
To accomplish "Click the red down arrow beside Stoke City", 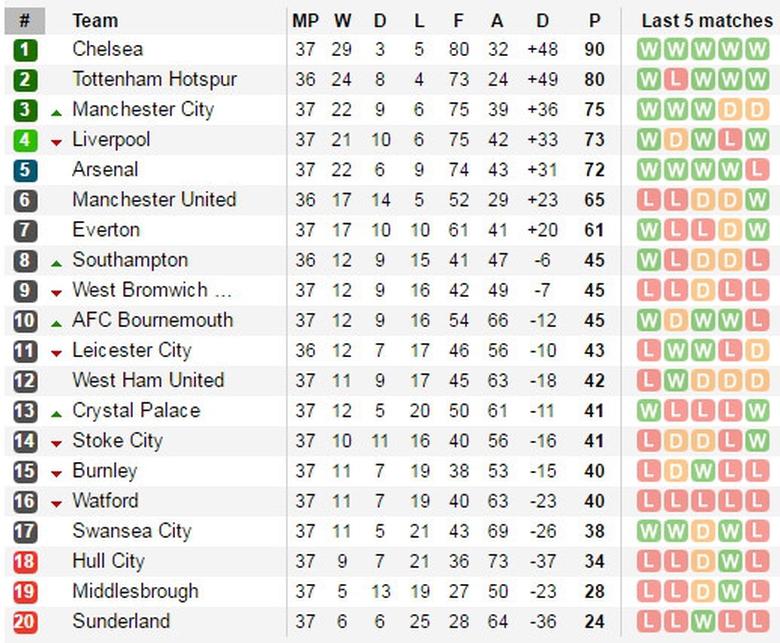I will (x=56, y=443).
